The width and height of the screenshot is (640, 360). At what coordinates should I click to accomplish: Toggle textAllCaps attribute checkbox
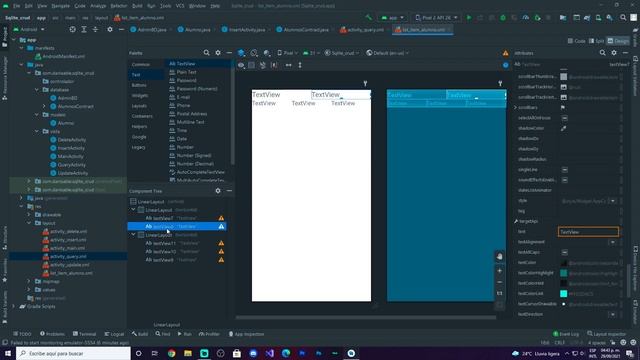(564, 252)
